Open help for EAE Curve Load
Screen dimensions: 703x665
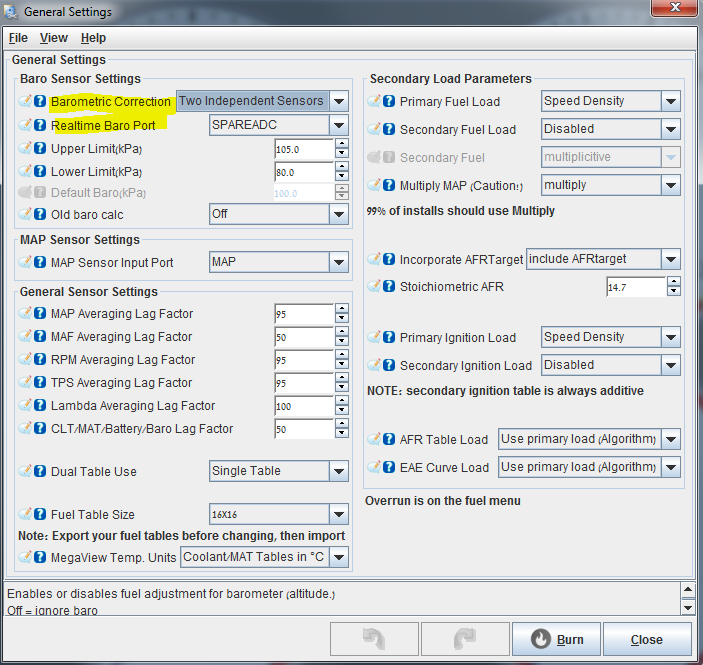pyautogui.click(x=389, y=467)
